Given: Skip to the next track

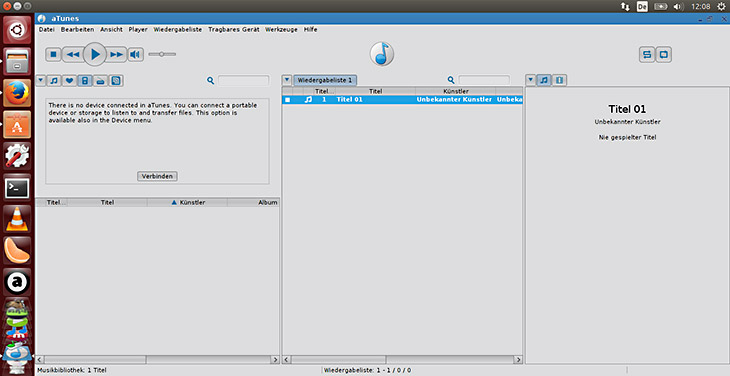Looking at the screenshot, I should [x=116, y=54].
